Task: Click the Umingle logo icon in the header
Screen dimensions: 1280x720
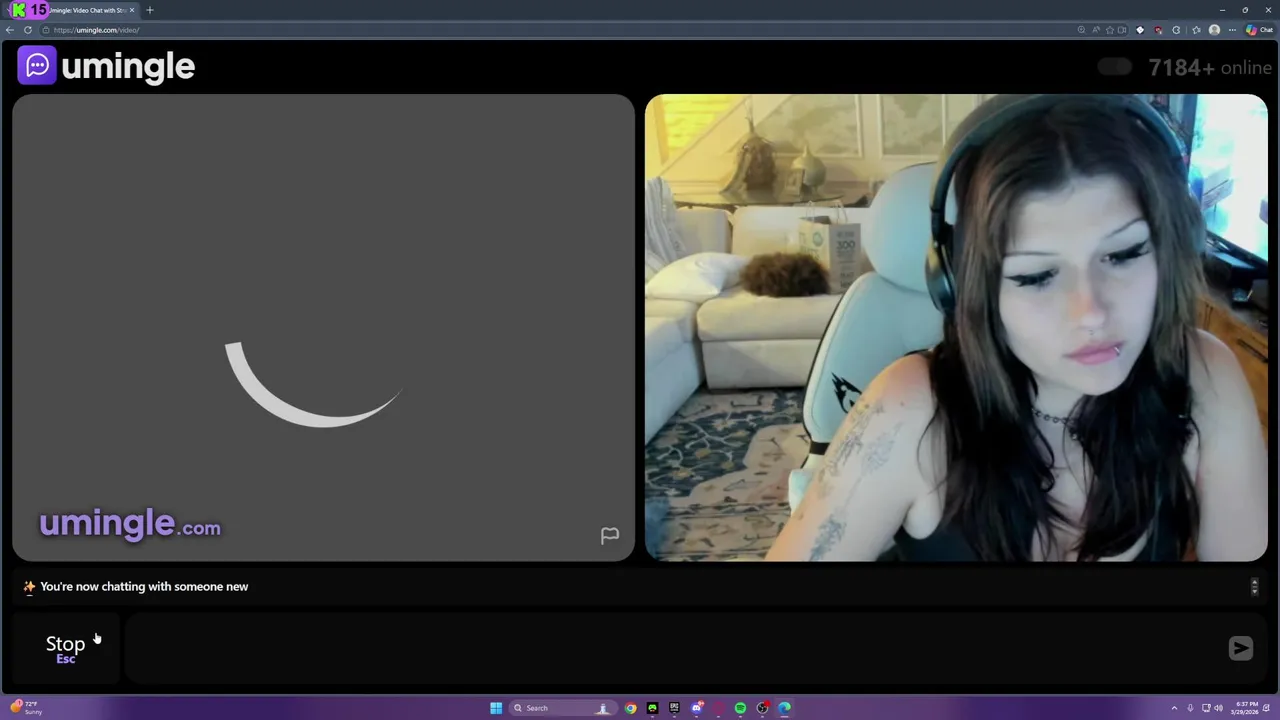Action: 37,66
